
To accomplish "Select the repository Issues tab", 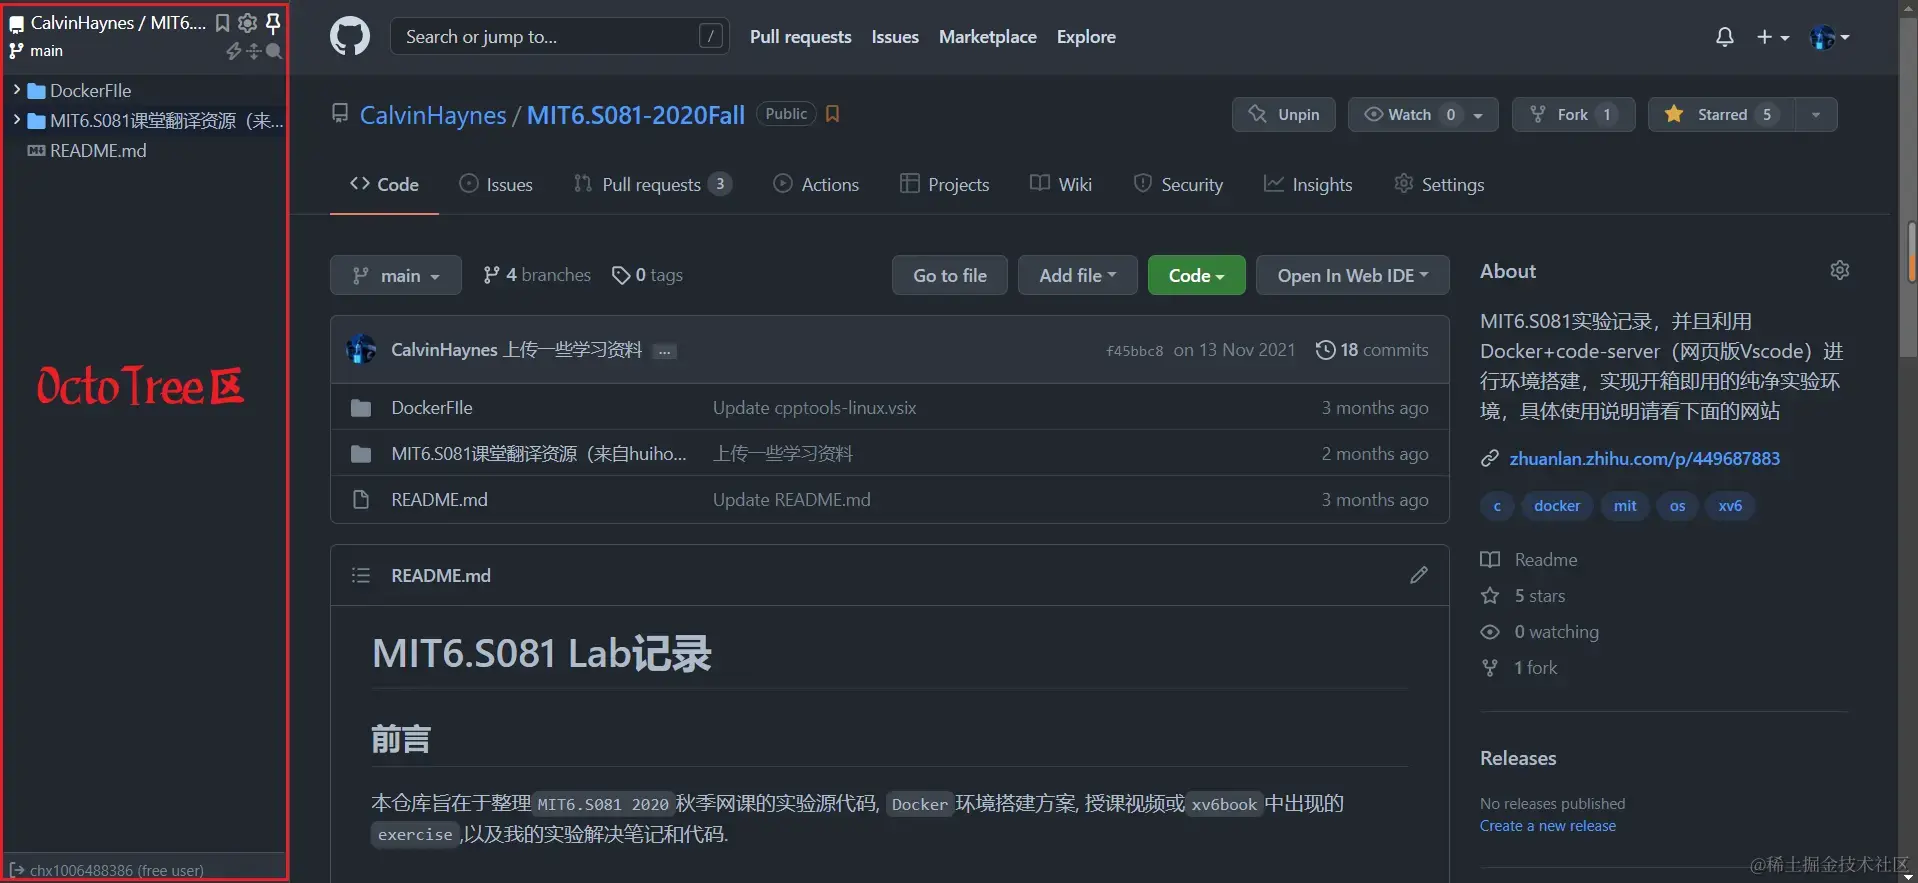I will (x=496, y=184).
